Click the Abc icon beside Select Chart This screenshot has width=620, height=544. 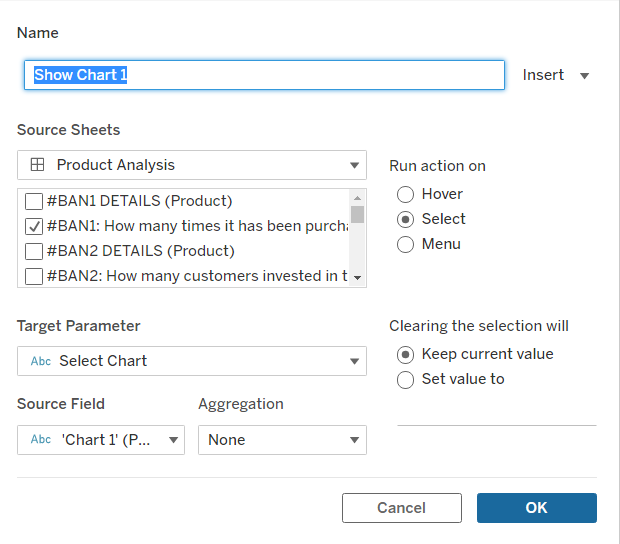[41, 361]
